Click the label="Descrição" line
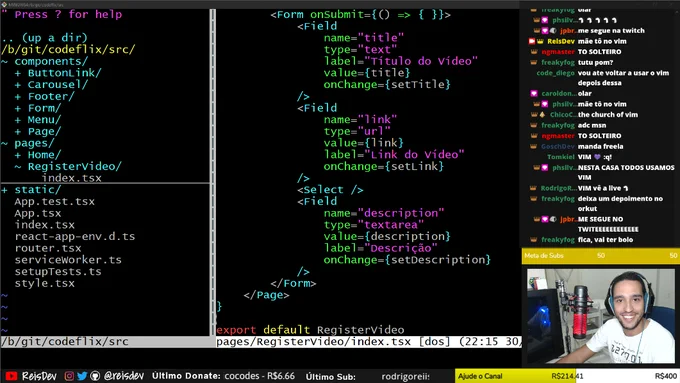This screenshot has width=680, height=383. click(380, 249)
